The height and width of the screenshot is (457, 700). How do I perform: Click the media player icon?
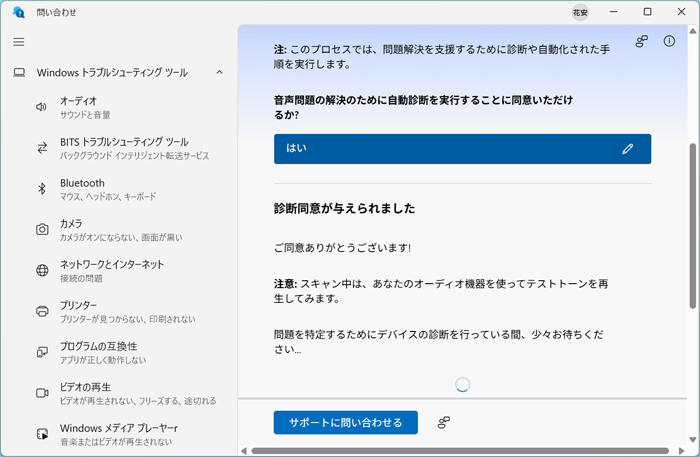[x=42, y=434]
